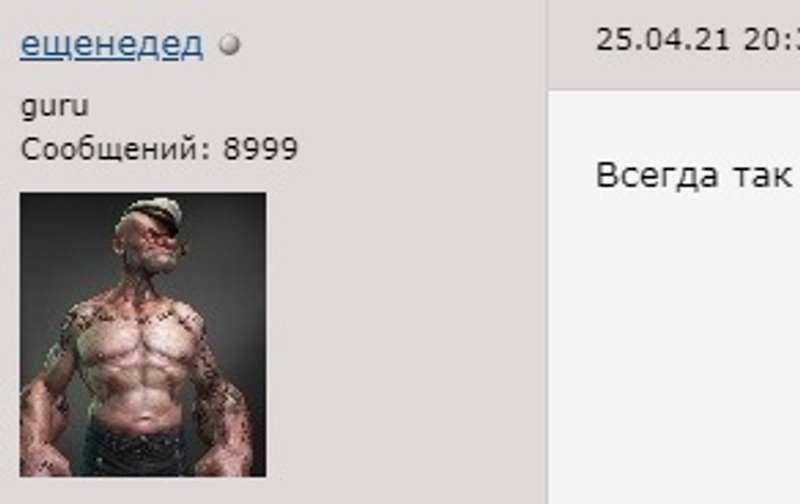
Task: Click the pipe in Popeye's mouth
Action: 182,248
